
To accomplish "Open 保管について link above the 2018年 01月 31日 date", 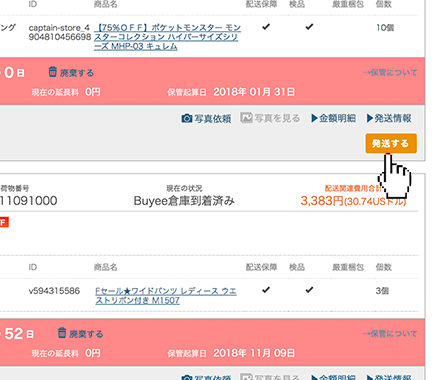I will point(390,73).
